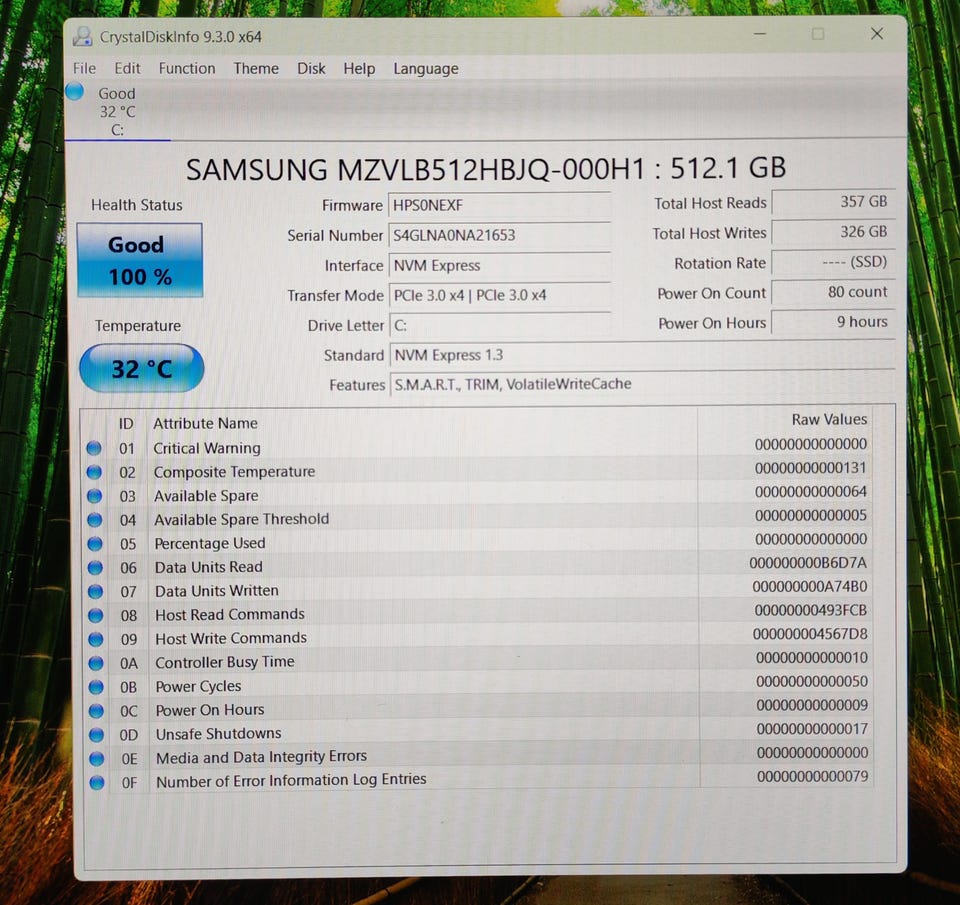Click the Total Host Reads value 357 GB

click(x=833, y=201)
